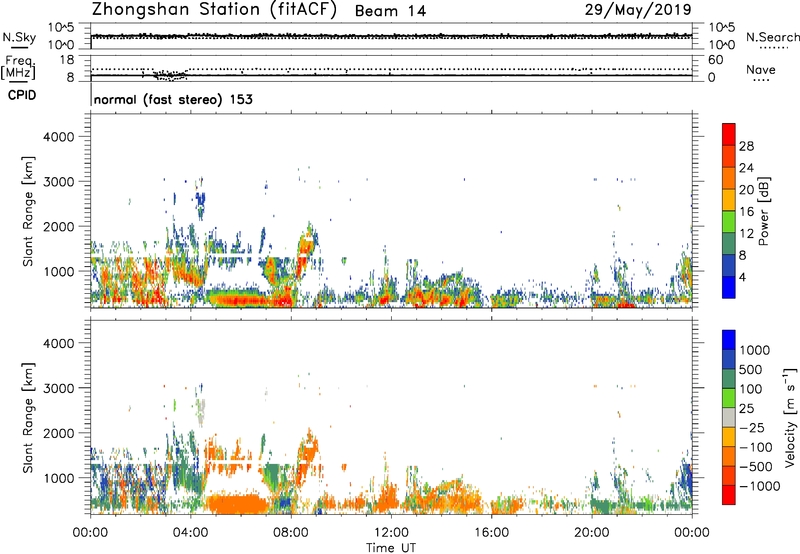Pick teal Velocity segment between 100 and 500

click(x=729, y=379)
